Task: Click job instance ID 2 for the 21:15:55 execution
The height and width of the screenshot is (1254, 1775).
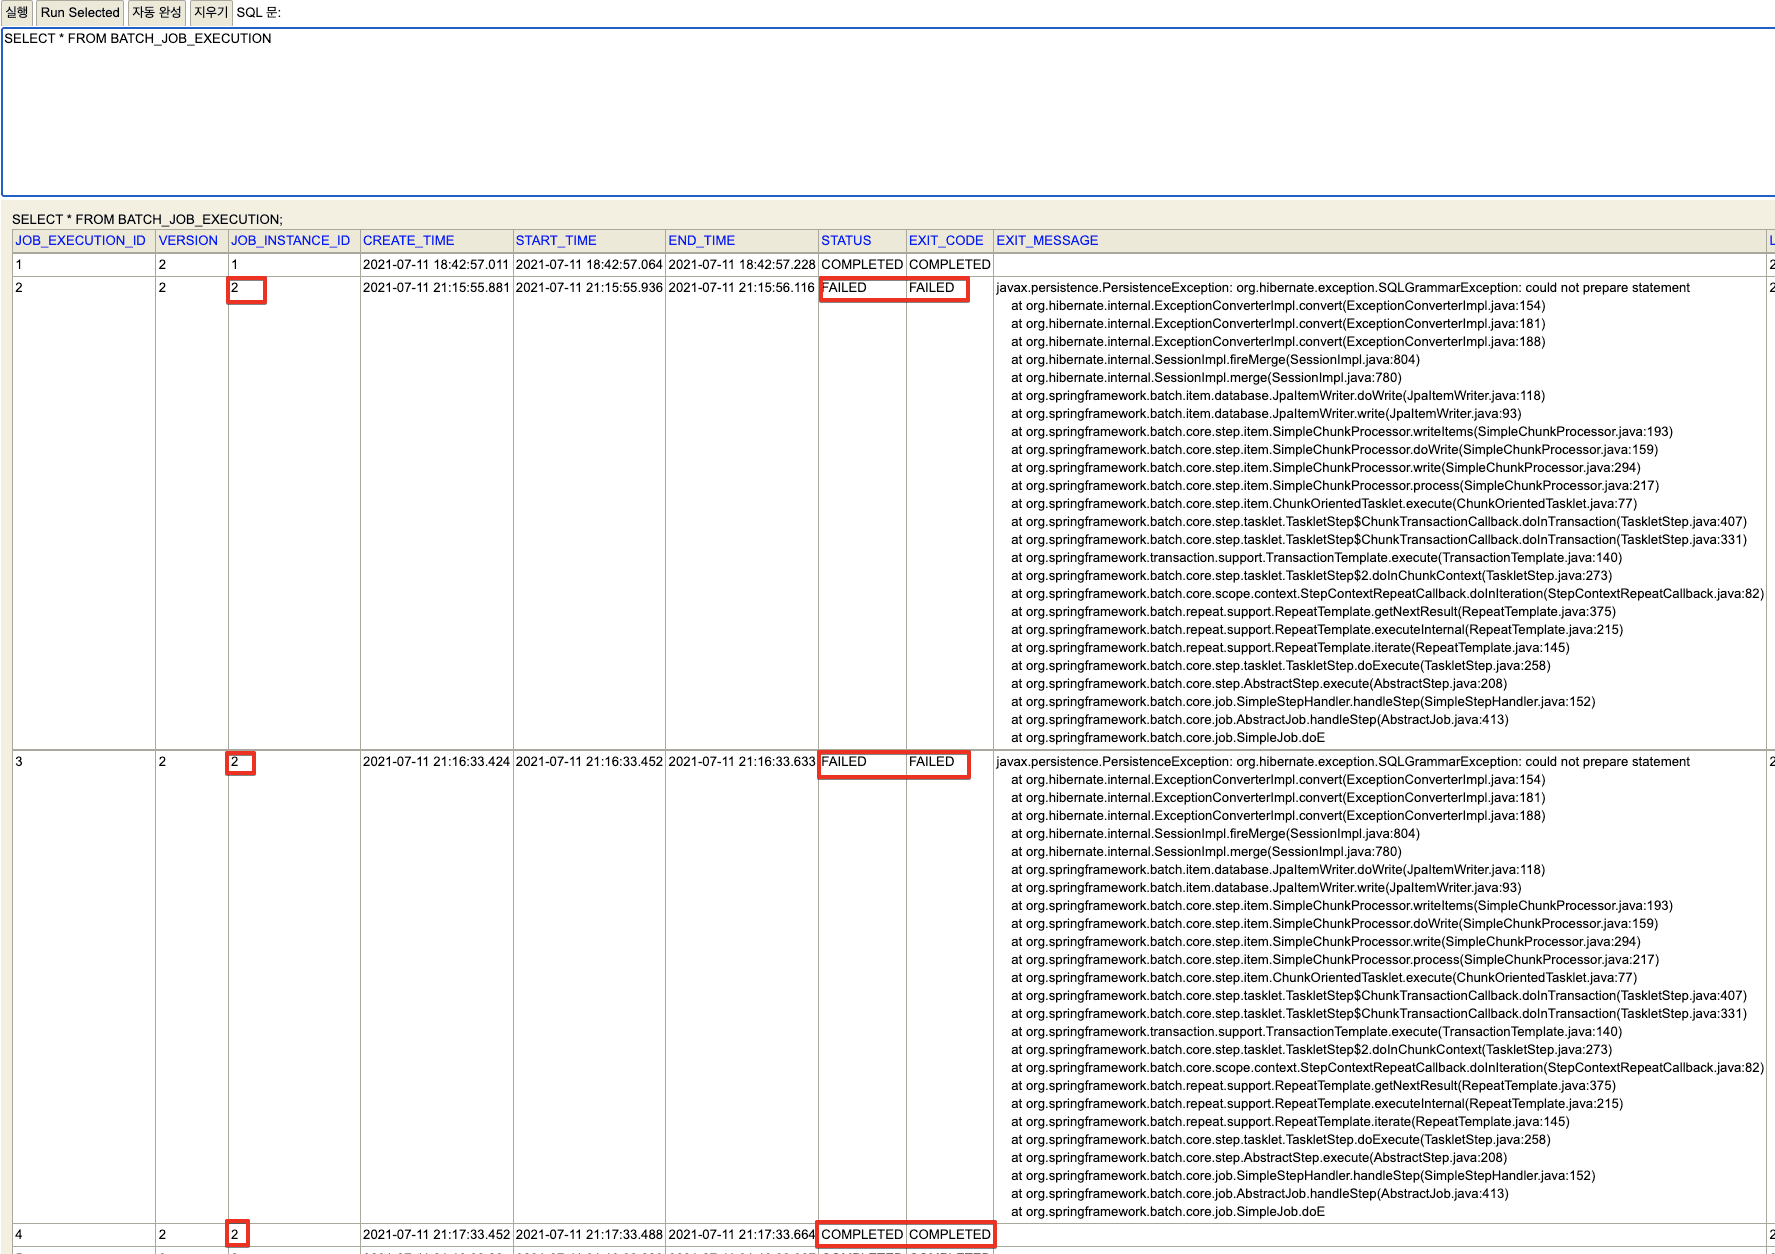Action: coord(235,288)
